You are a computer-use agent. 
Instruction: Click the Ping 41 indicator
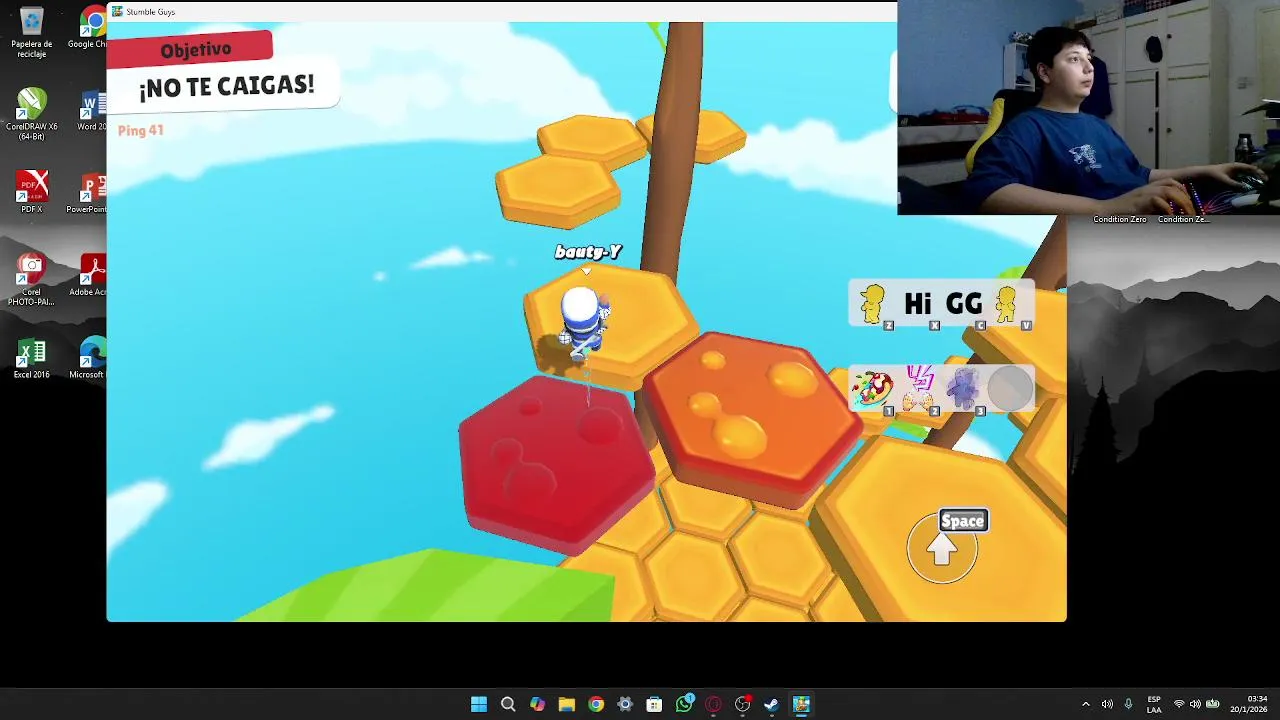point(140,130)
